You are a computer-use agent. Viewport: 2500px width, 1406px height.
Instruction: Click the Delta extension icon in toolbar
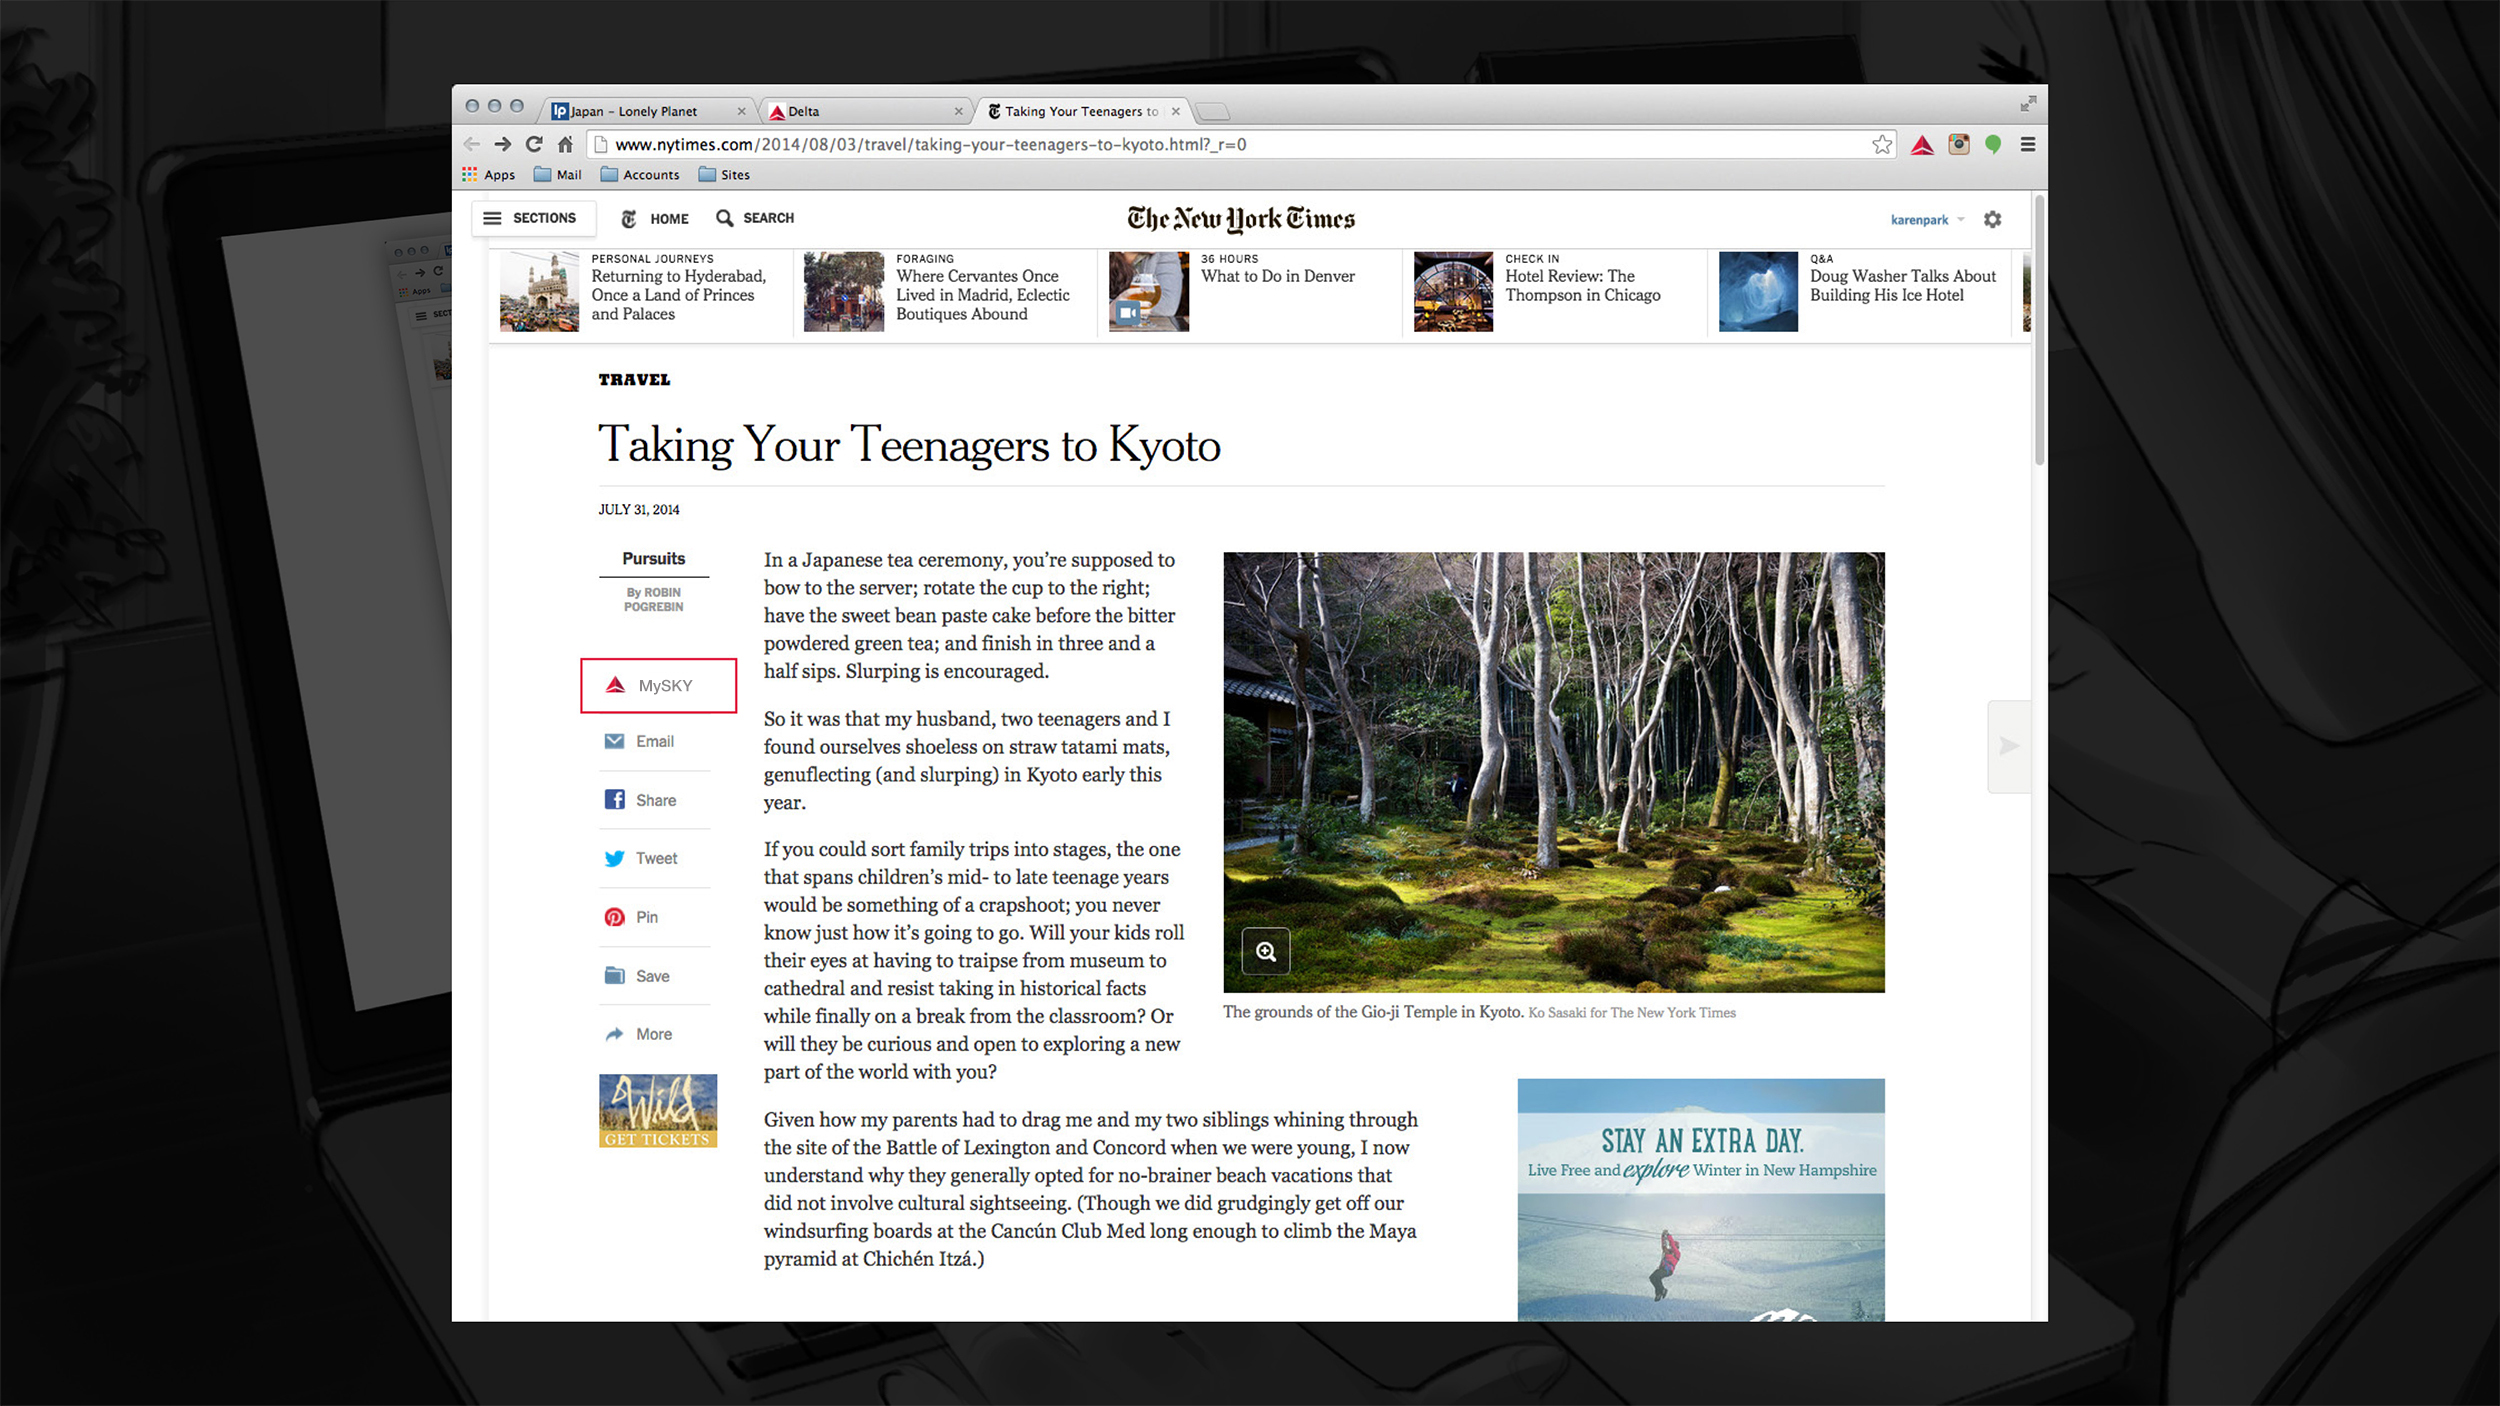[x=1921, y=145]
